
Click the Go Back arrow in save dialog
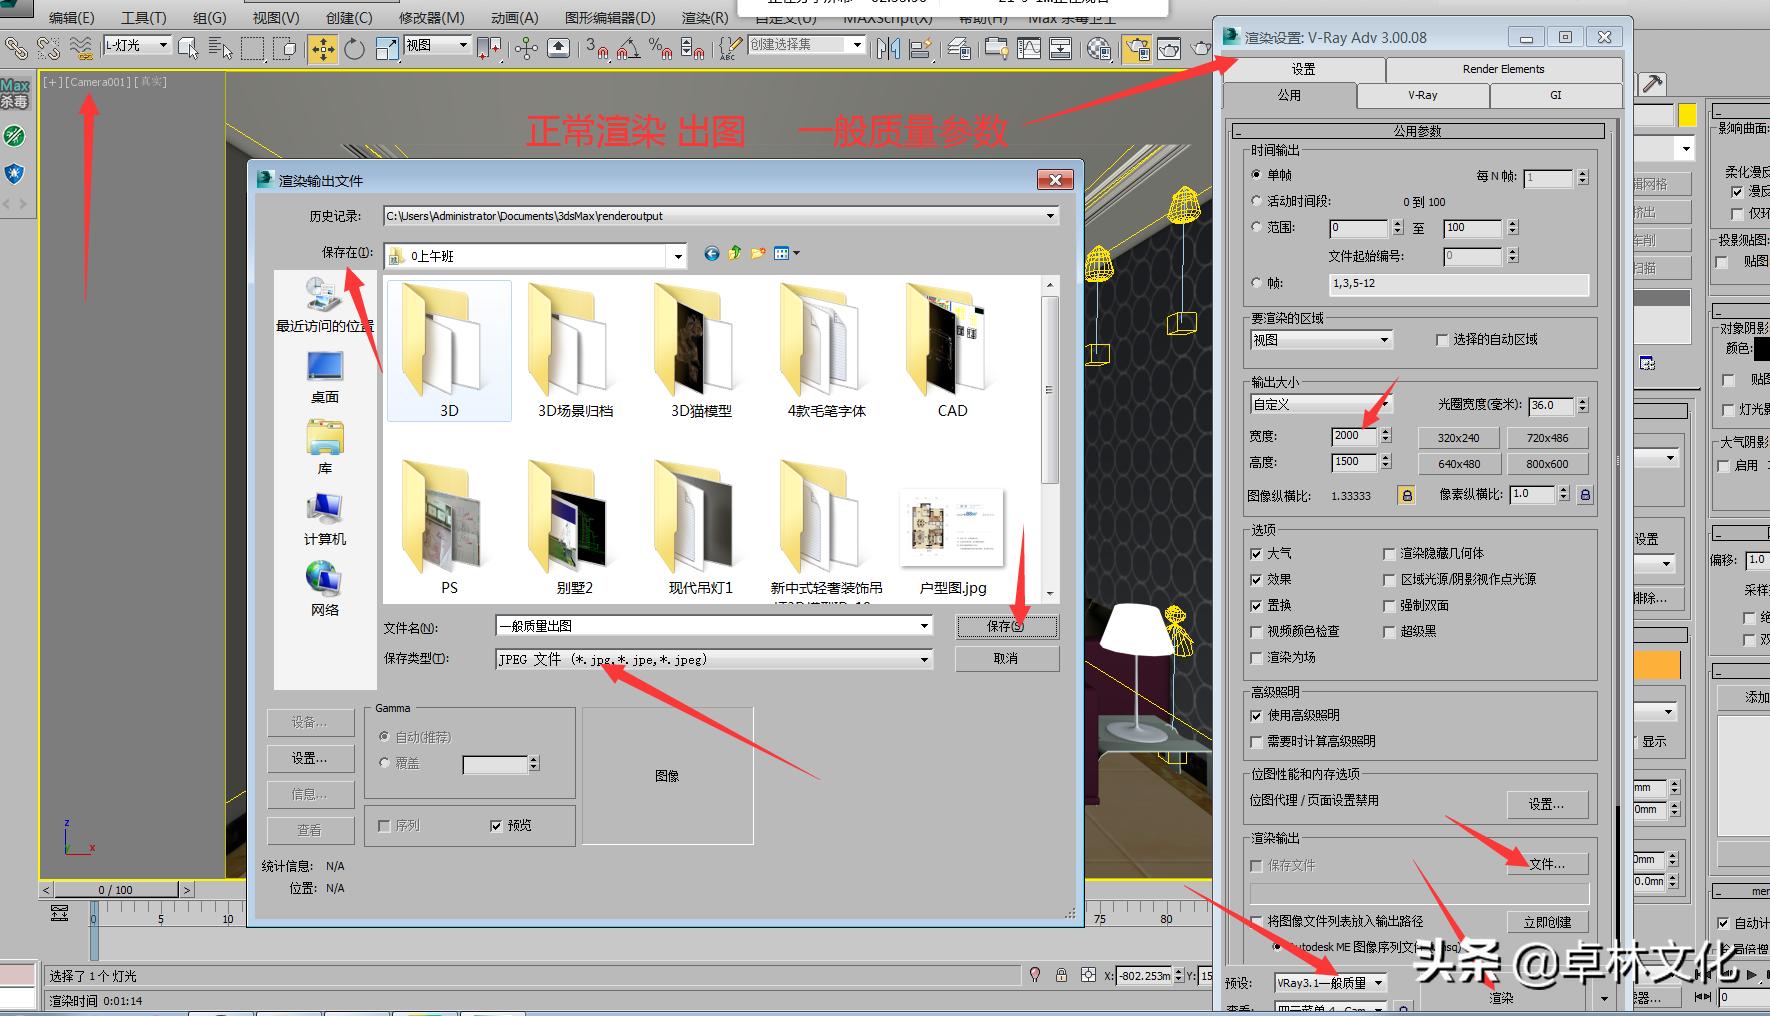[712, 254]
